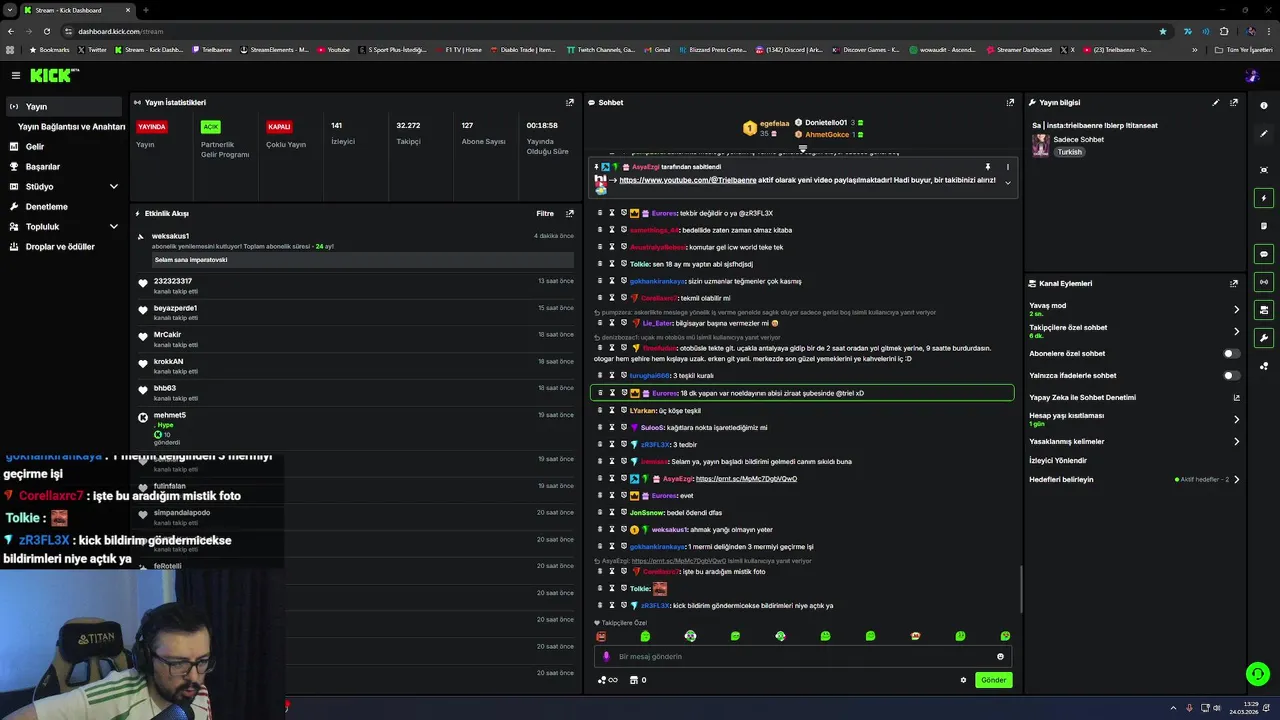Click the bookmark star in address bar
The image size is (1280, 720).
1162,31
